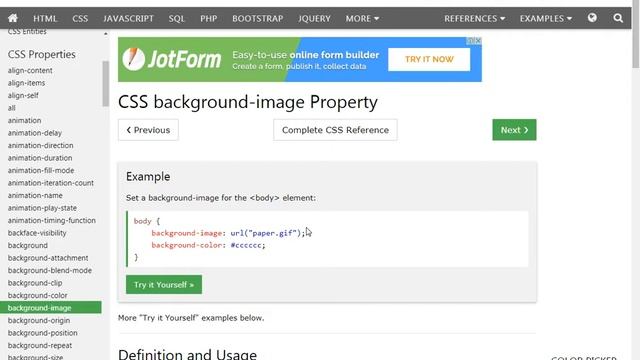Open align-self in sidebar
This screenshot has height=360, width=640.
click(x=23, y=96)
